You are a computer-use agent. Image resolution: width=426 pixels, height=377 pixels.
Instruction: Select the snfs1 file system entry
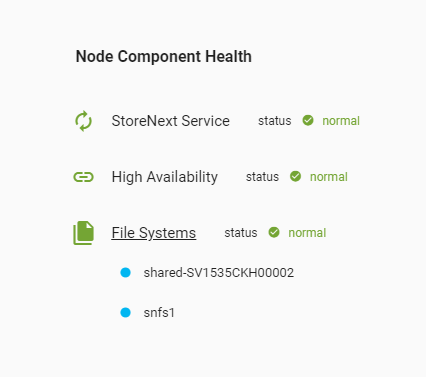pyautogui.click(x=159, y=313)
